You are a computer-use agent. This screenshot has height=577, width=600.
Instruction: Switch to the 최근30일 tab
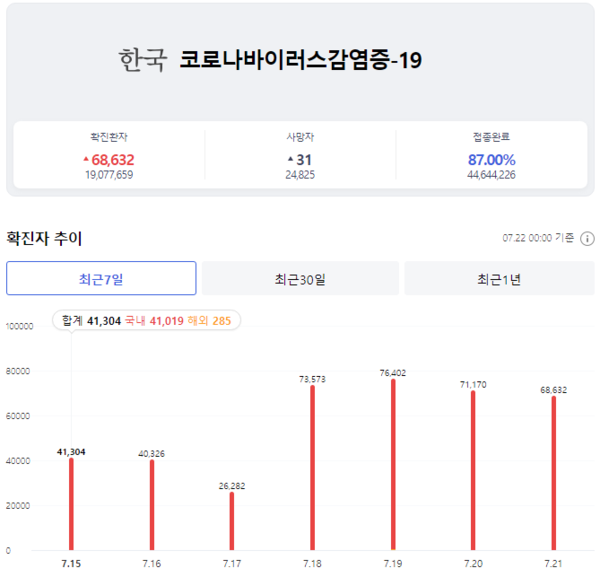[x=300, y=278]
